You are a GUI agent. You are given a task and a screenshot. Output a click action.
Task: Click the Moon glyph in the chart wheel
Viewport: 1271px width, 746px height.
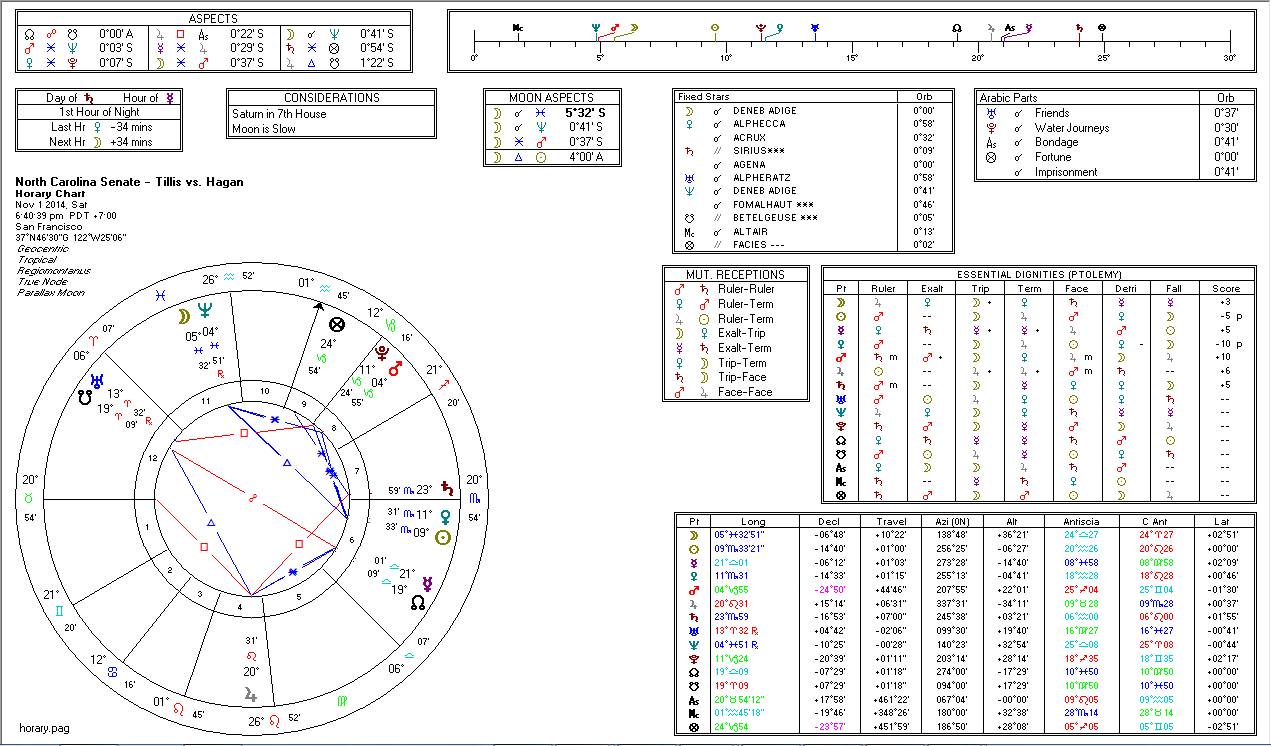(184, 317)
